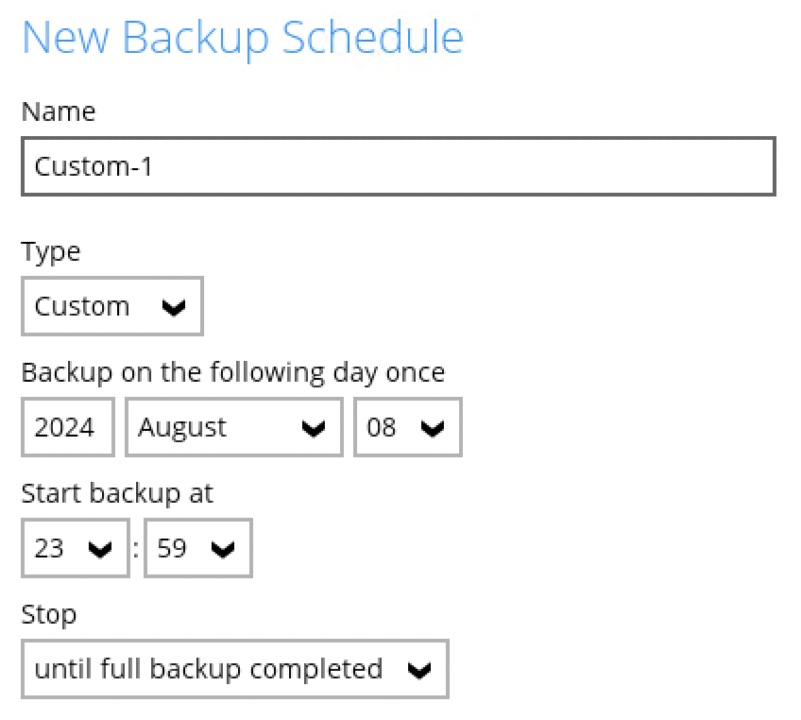801x720 pixels.
Task: Click the chevron arrow beside August
Action: pyautogui.click(x=314, y=429)
